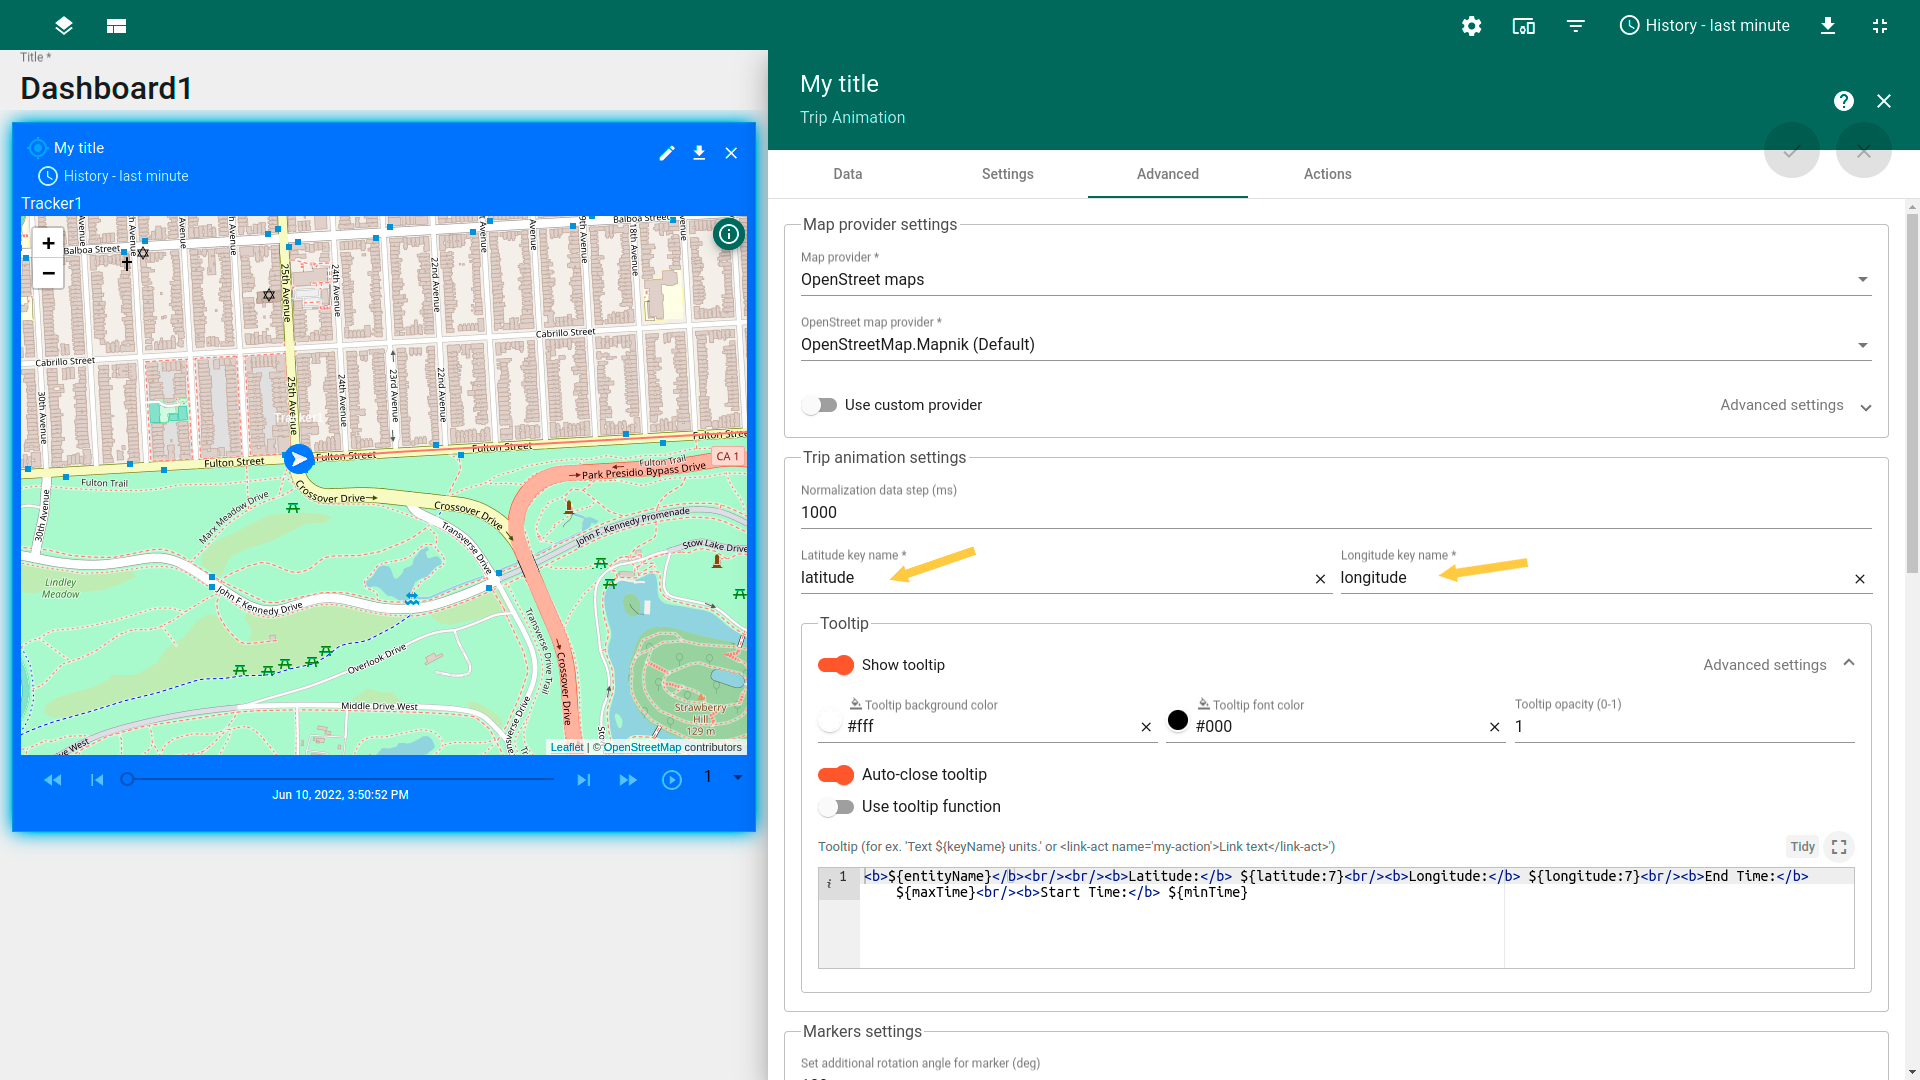Click the Longitude key name field

point(1594,578)
